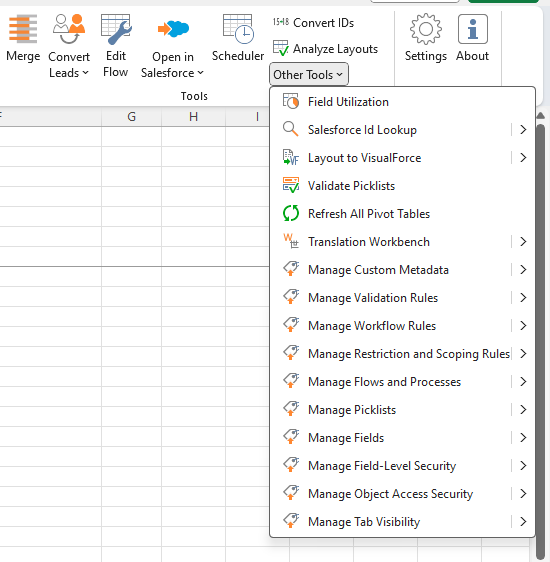Click the Validate Picklists icon
Screen dimensions: 550x562
[x=291, y=185]
